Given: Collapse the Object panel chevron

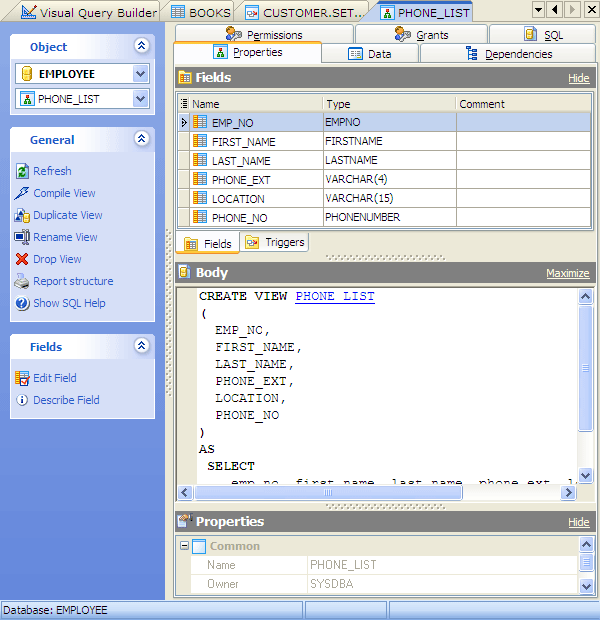Looking at the screenshot, I should pos(141,46).
